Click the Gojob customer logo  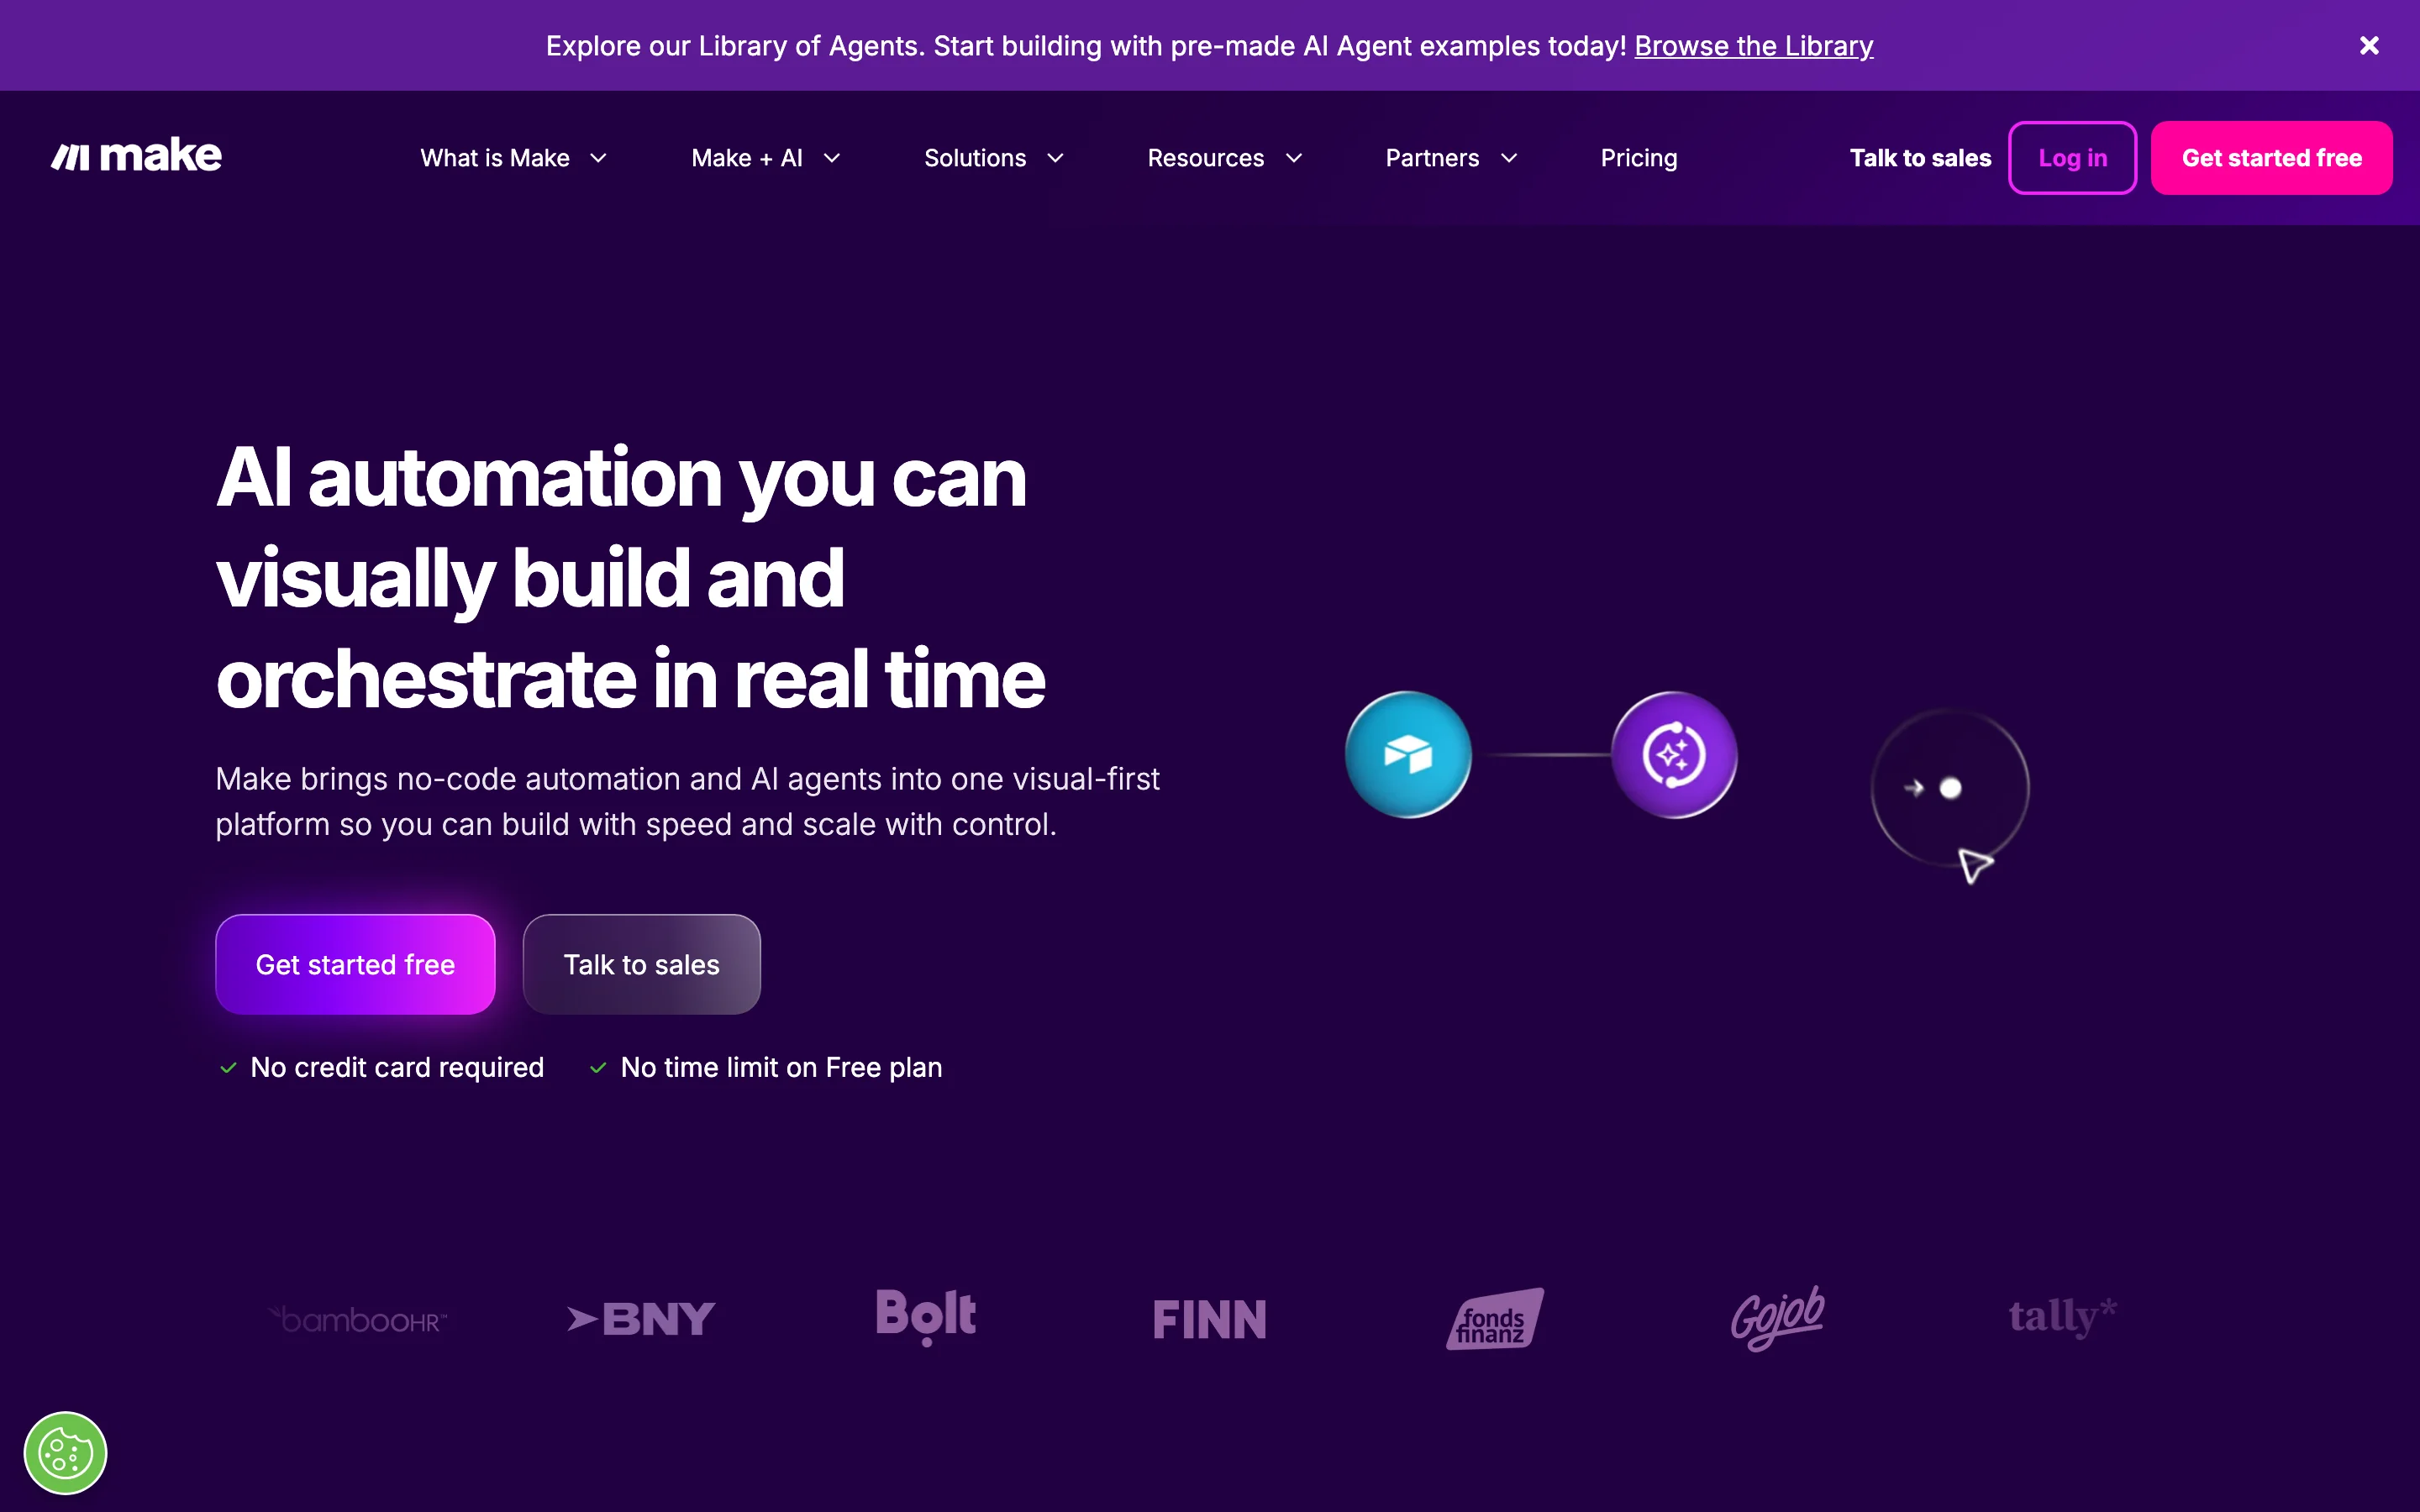click(1778, 1318)
